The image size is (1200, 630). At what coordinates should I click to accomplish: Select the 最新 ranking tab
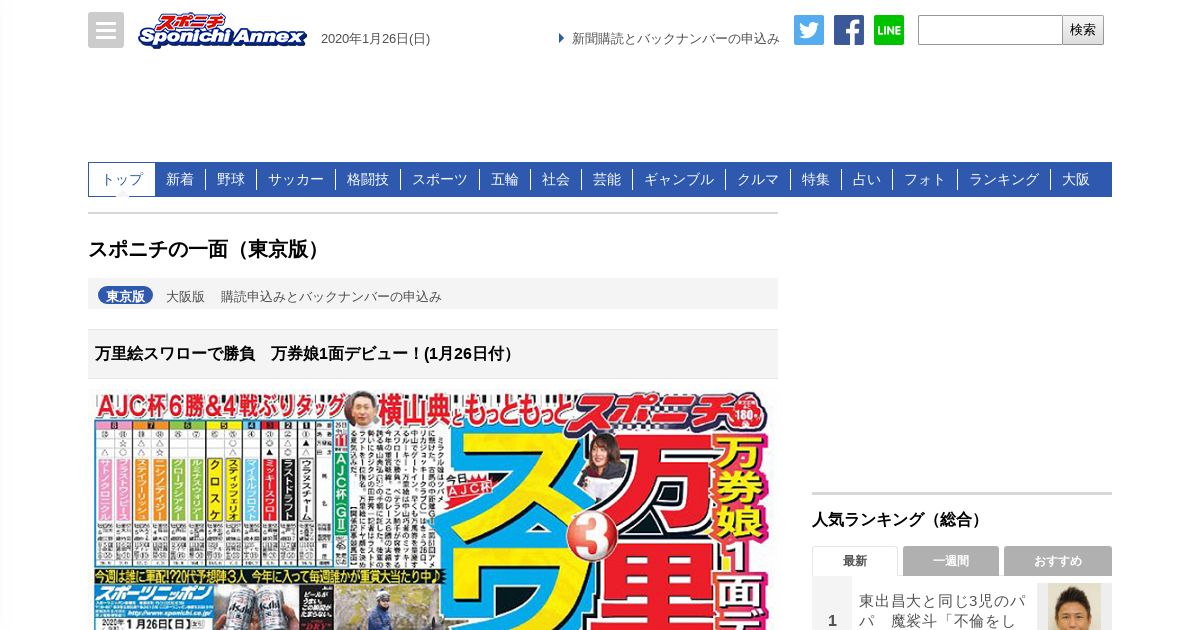pyautogui.click(x=855, y=561)
